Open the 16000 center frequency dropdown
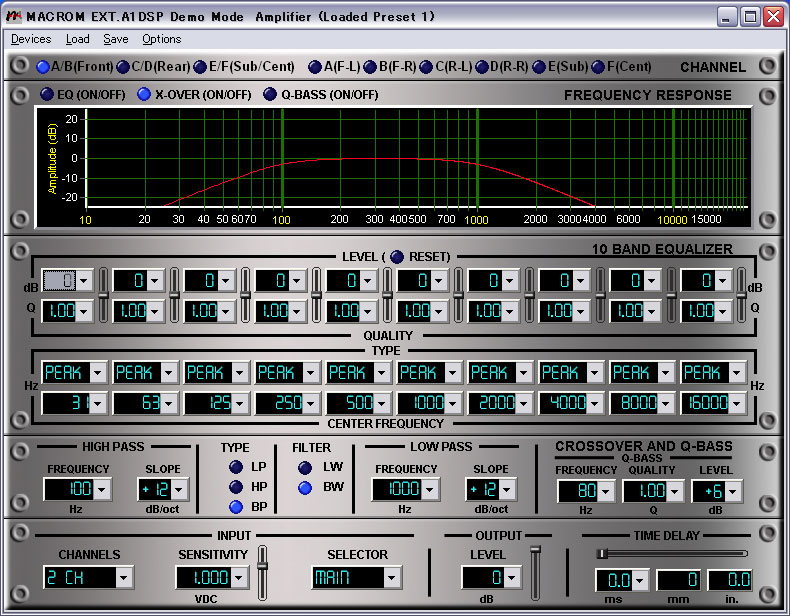790x616 pixels. (737, 403)
